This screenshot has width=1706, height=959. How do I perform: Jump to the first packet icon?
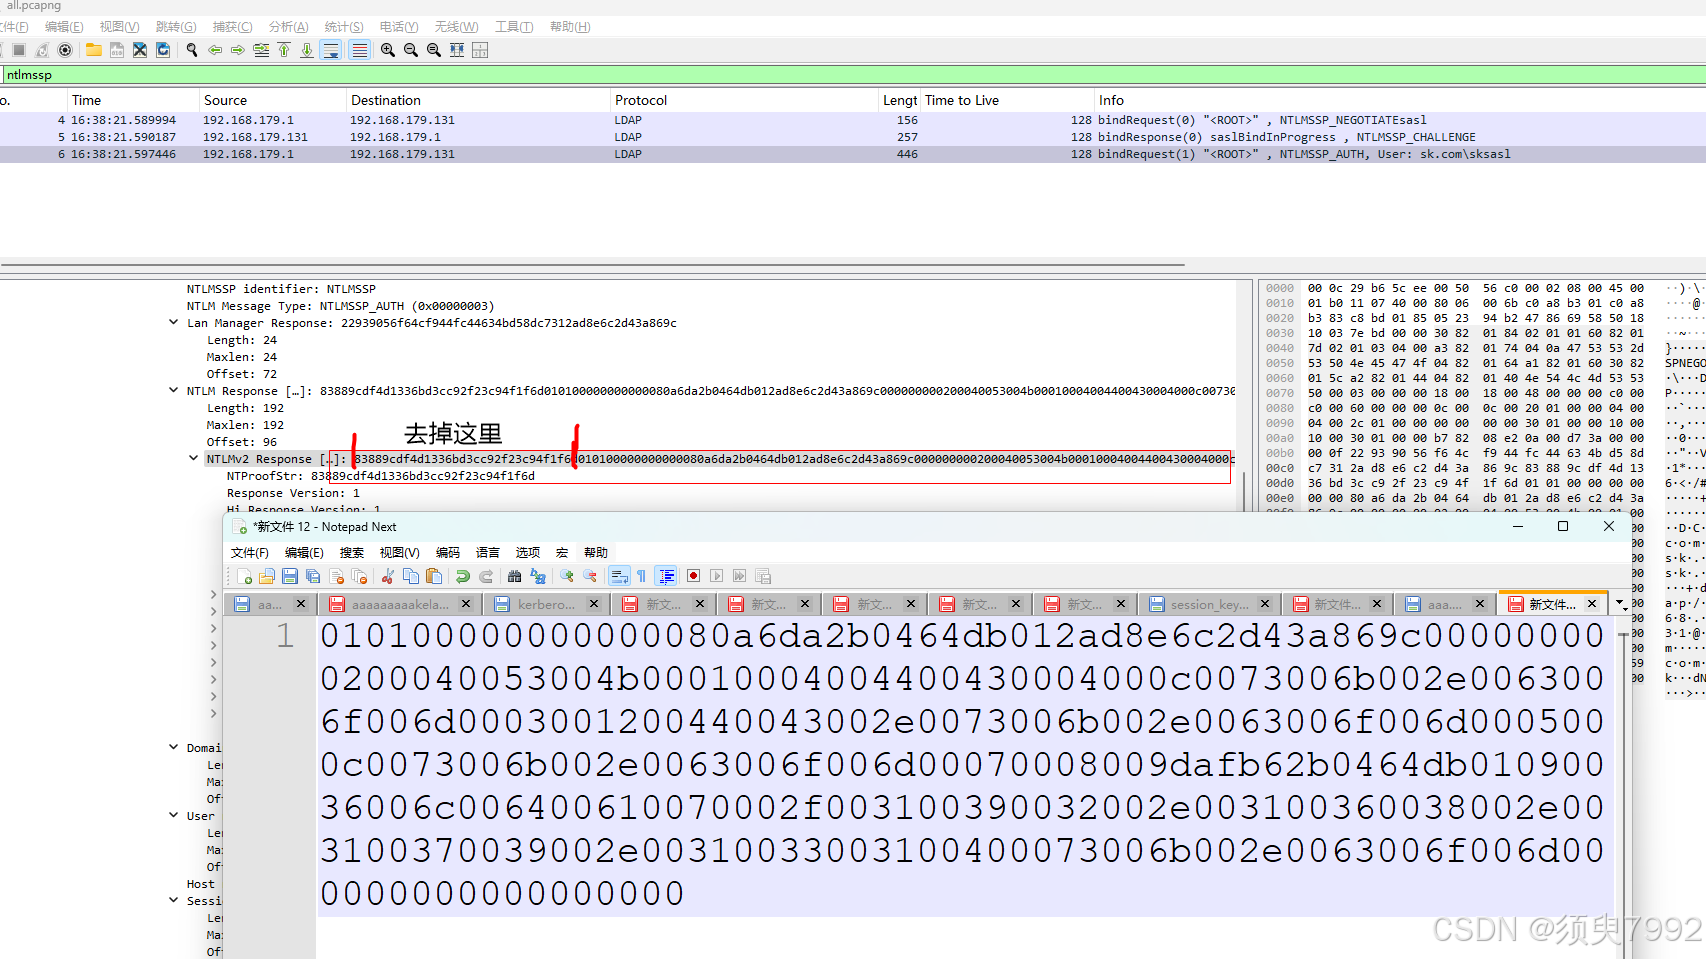click(284, 50)
